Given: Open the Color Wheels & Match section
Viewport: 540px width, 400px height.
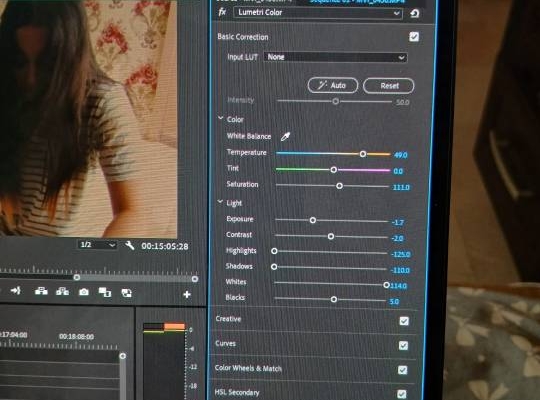Looking at the screenshot, I should click(x=248, y=368).
